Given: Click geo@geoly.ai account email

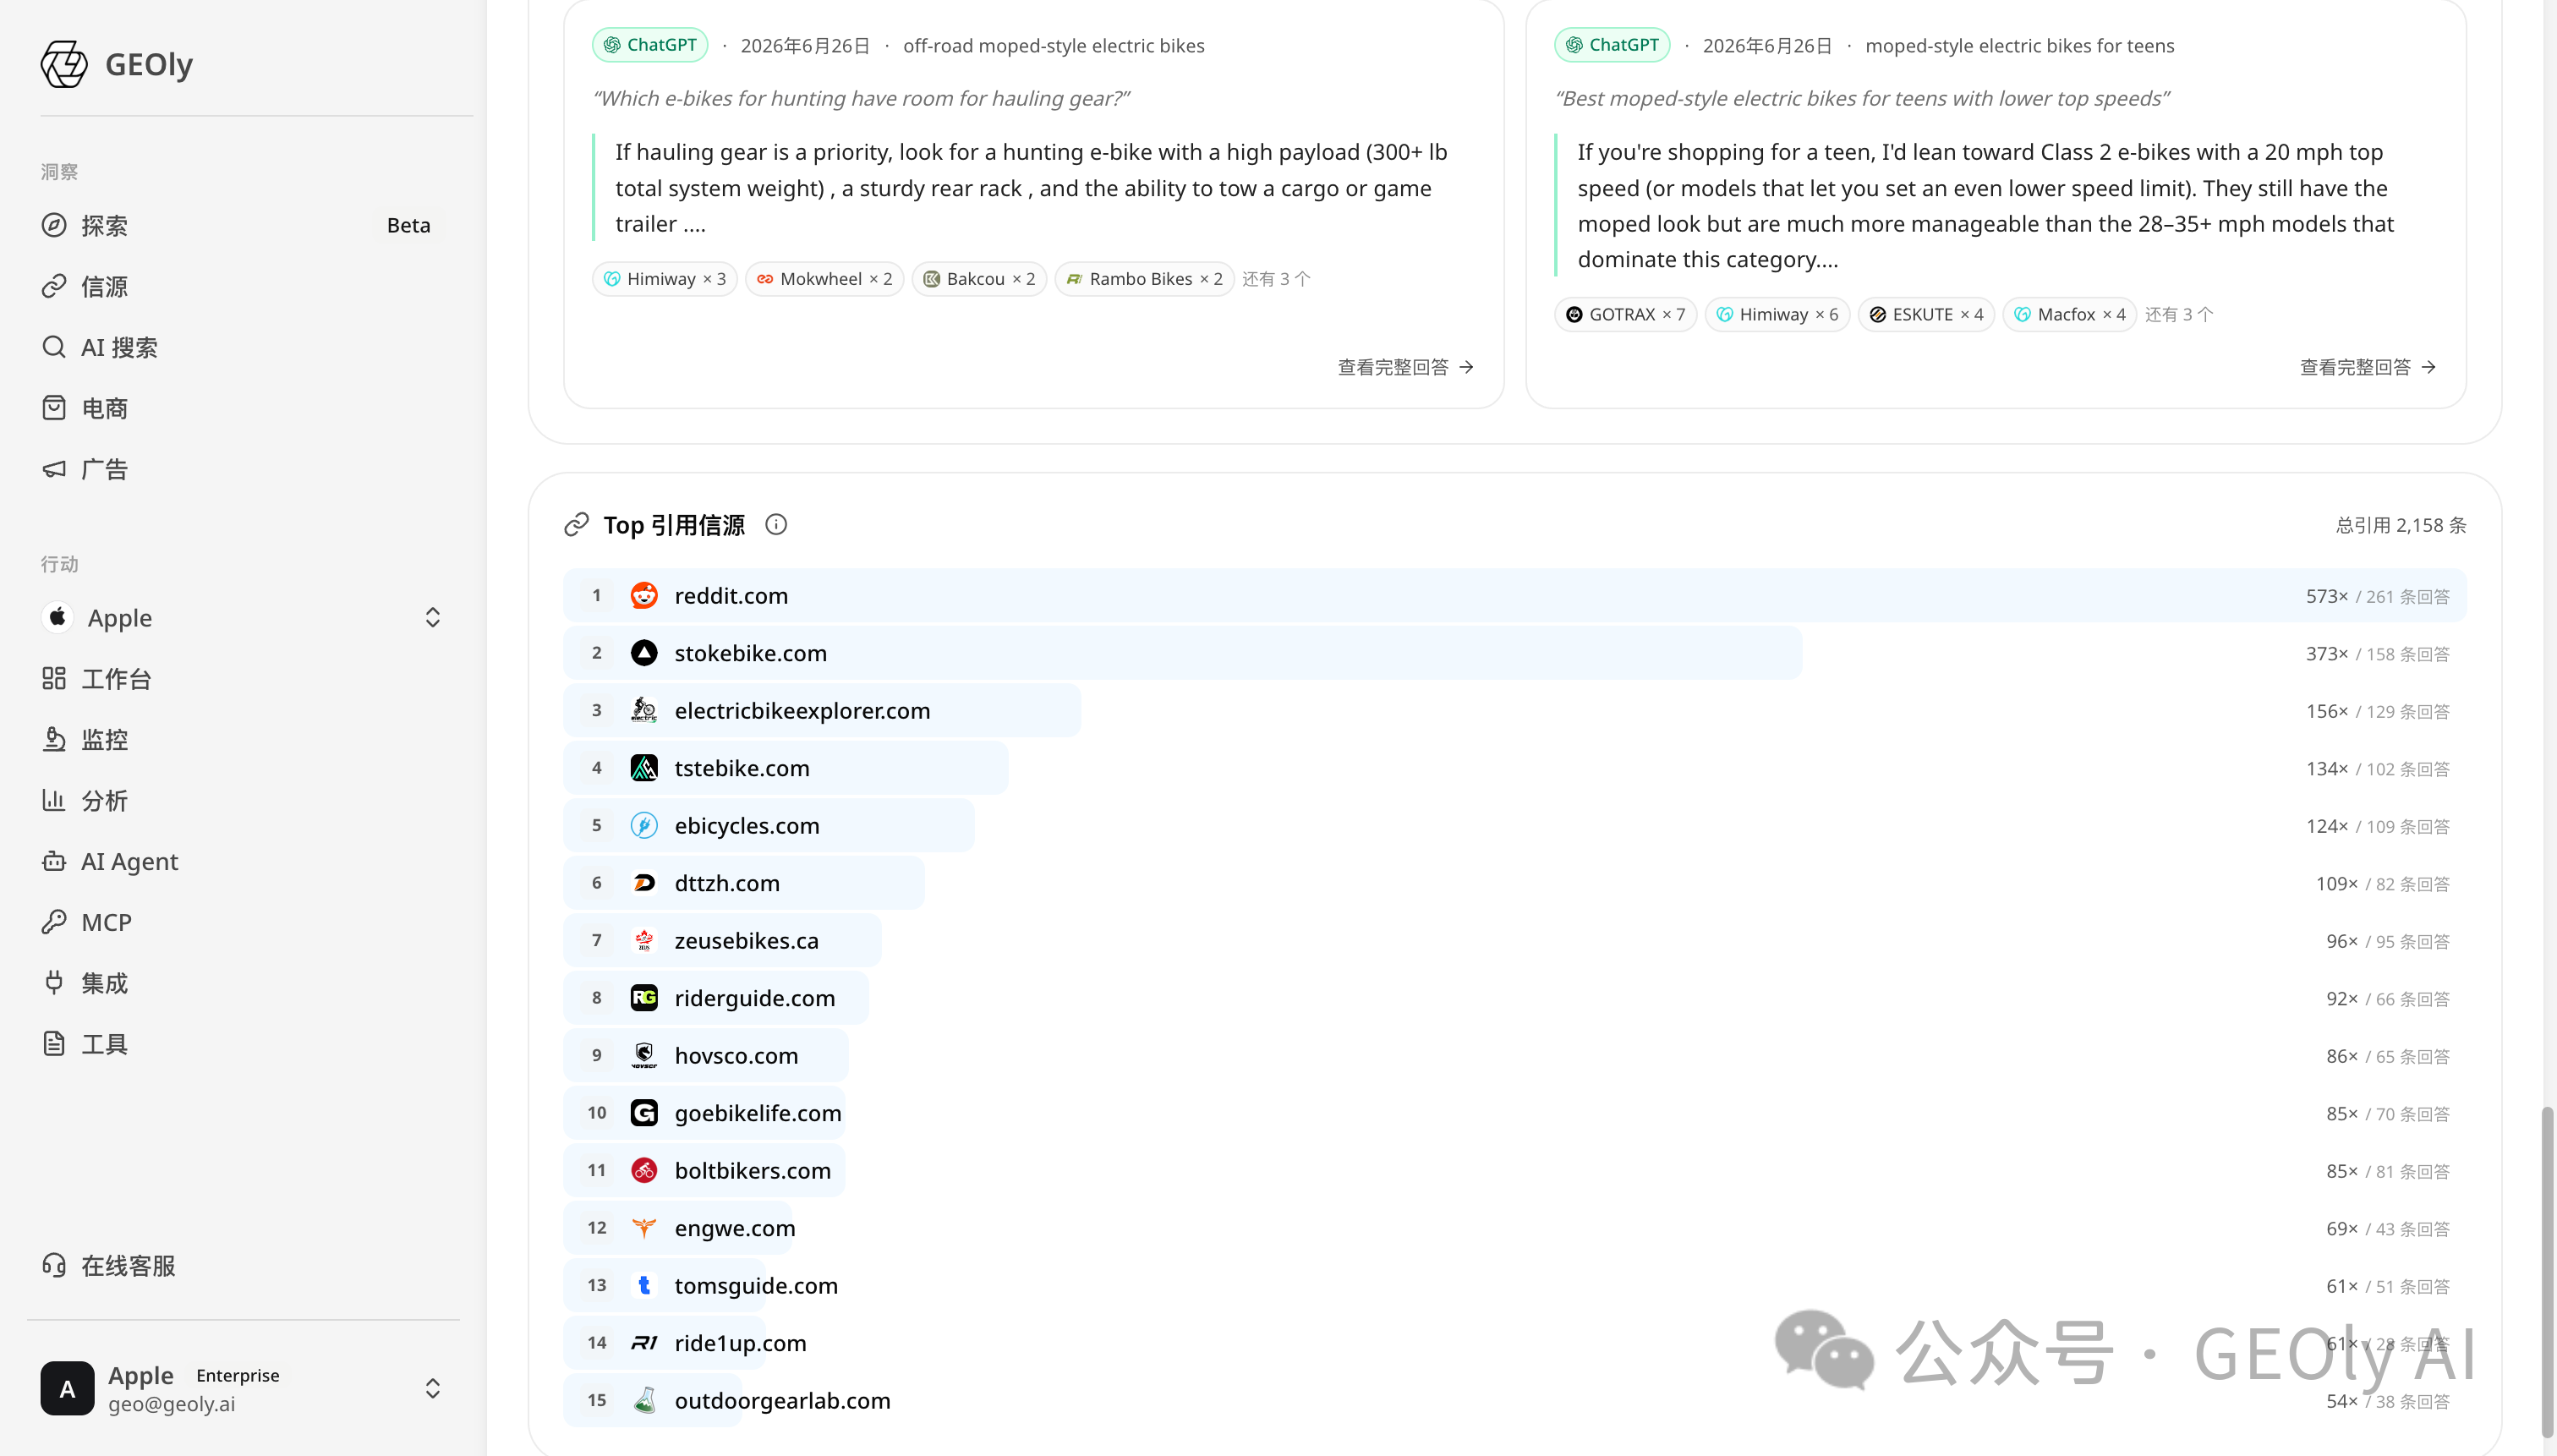Looking at the screenshot, I should point(172,1404).
